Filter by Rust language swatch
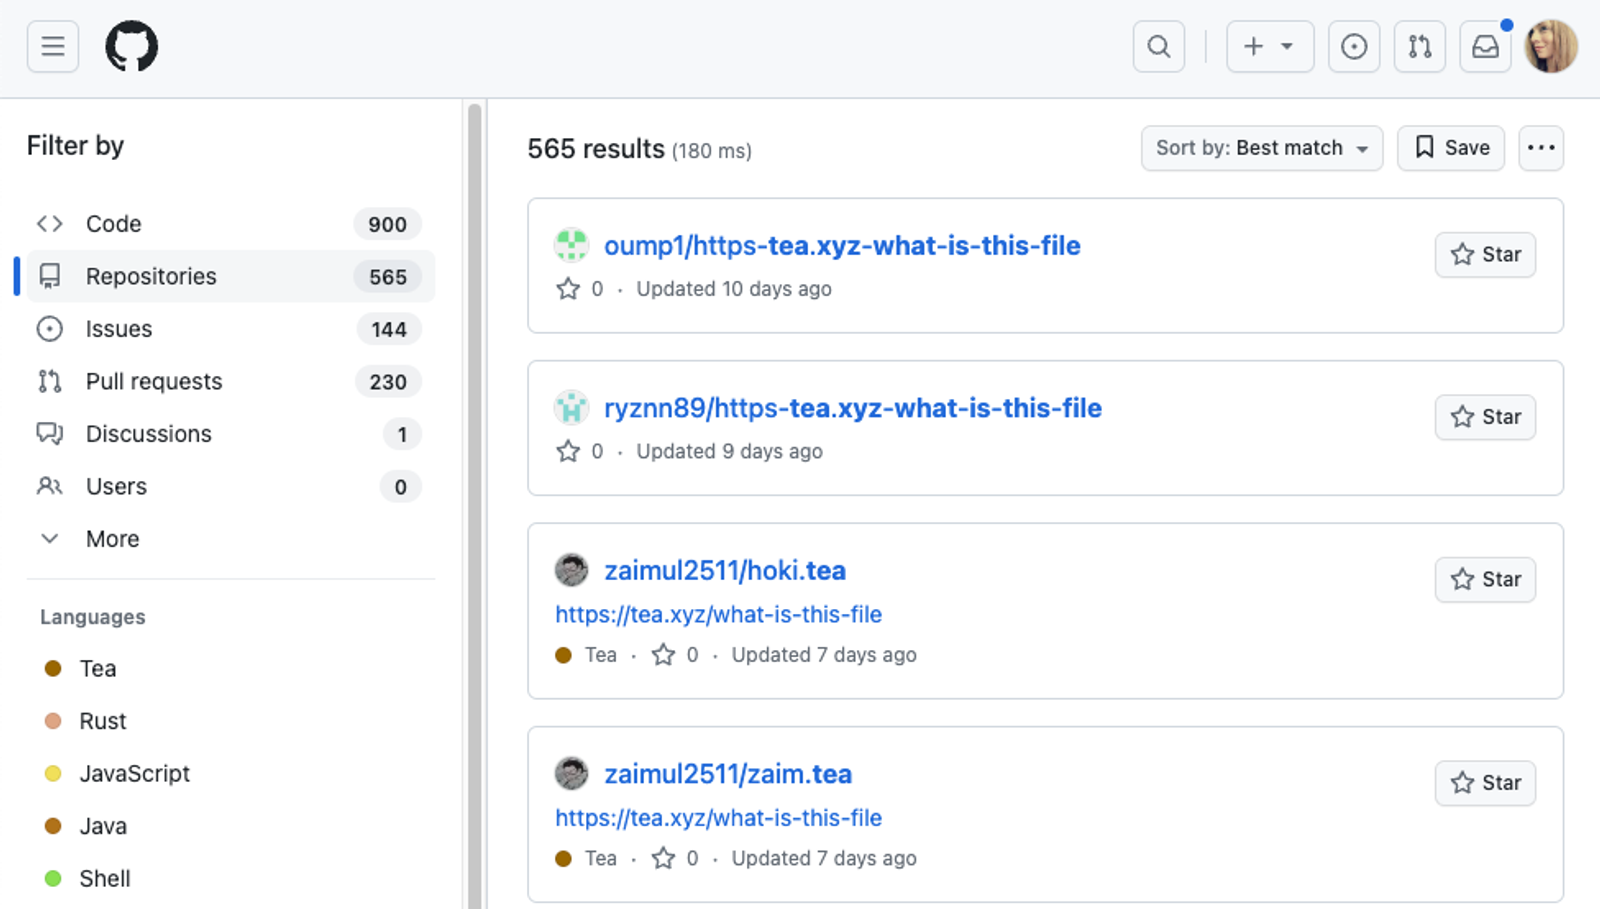 tap(53, 721)
